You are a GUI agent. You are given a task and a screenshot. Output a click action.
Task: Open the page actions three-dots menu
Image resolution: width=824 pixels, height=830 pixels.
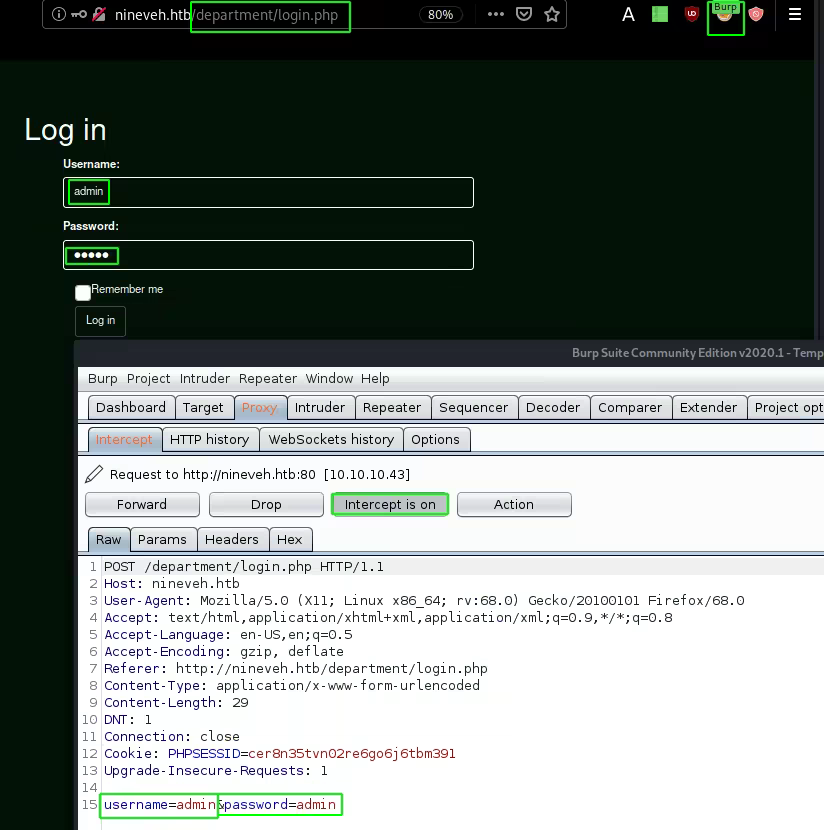pyautogui.click(x=496, y=15)
